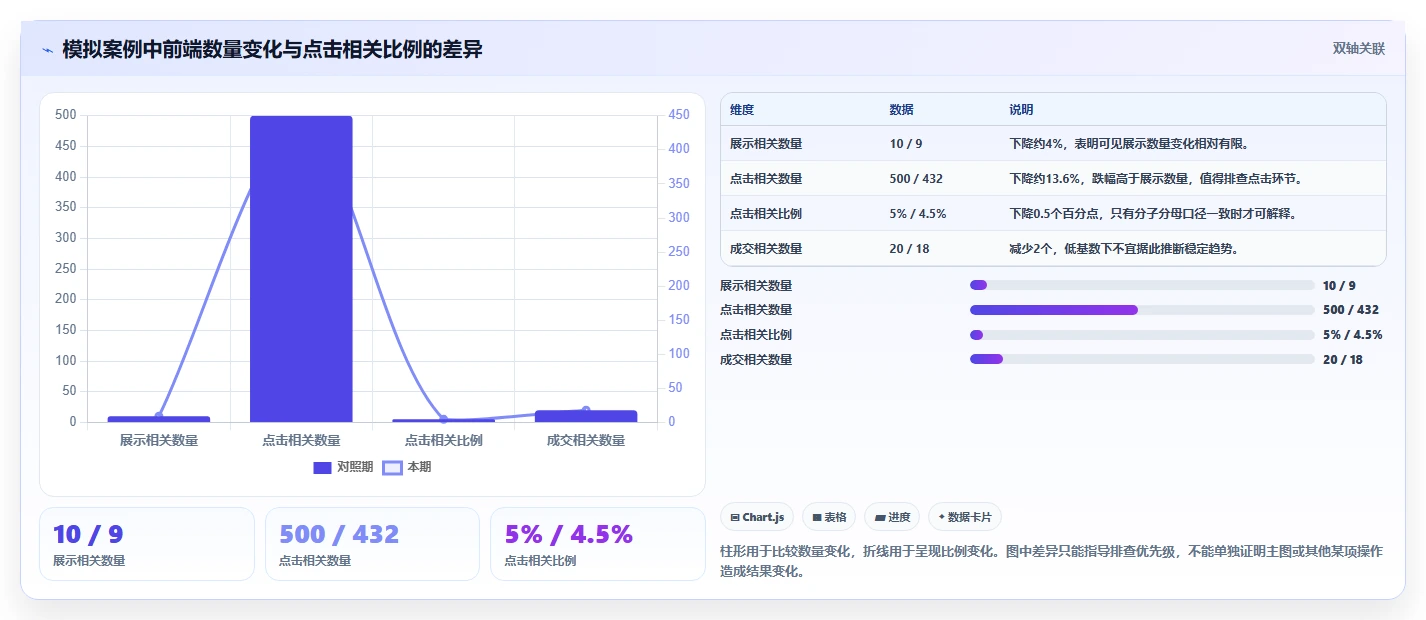Viewport: 1426px width, 620px height.
Task: Select the 5% / 4.5% stat card
Action: point(598,544)
